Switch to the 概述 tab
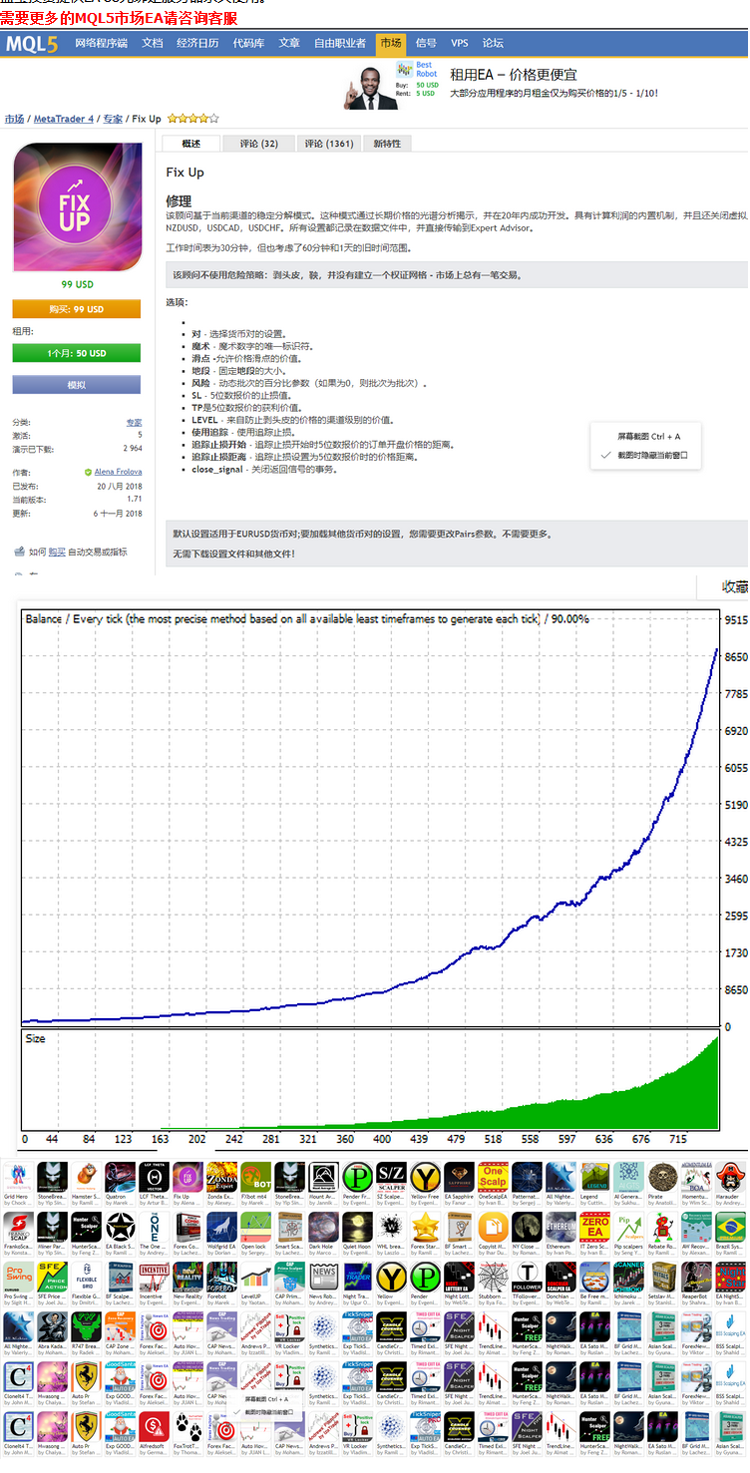The width and height of the screenshot is (750, 1473). (191, 144)
